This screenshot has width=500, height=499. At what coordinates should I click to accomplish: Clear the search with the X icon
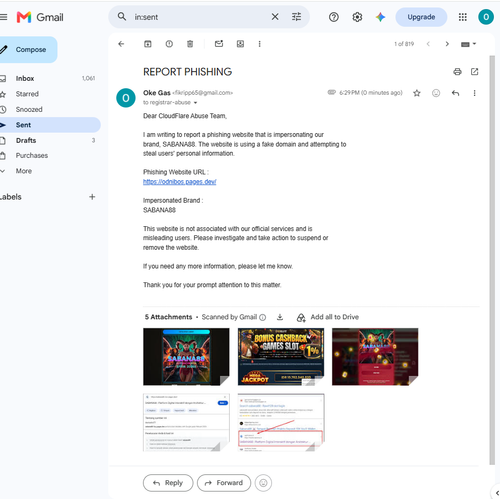tap(275, 17)
